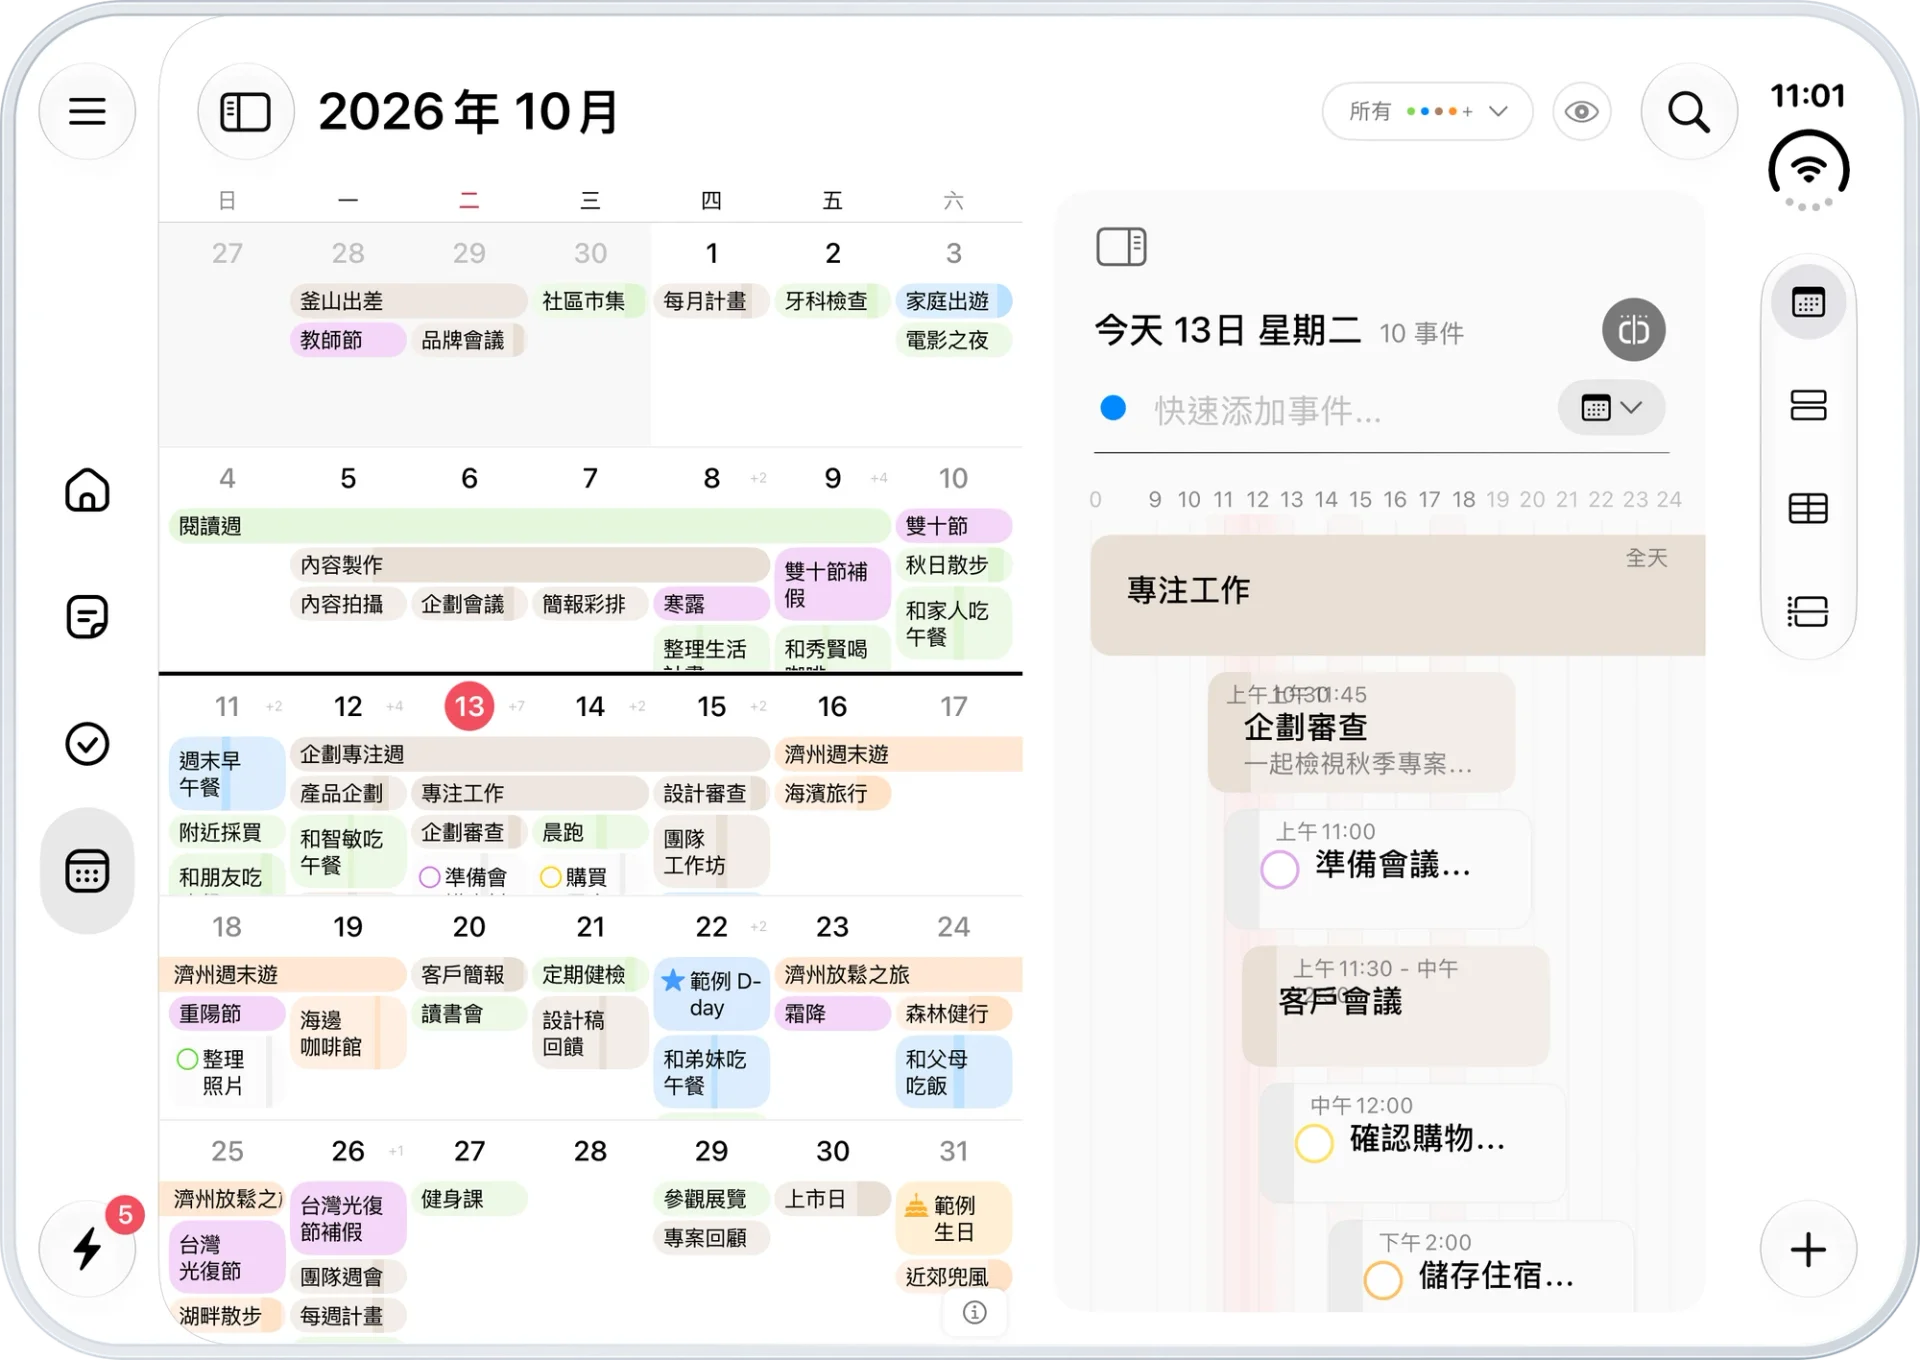1920x1360 pixels.
Task: Open the search
Action: tap(1689, 112)
